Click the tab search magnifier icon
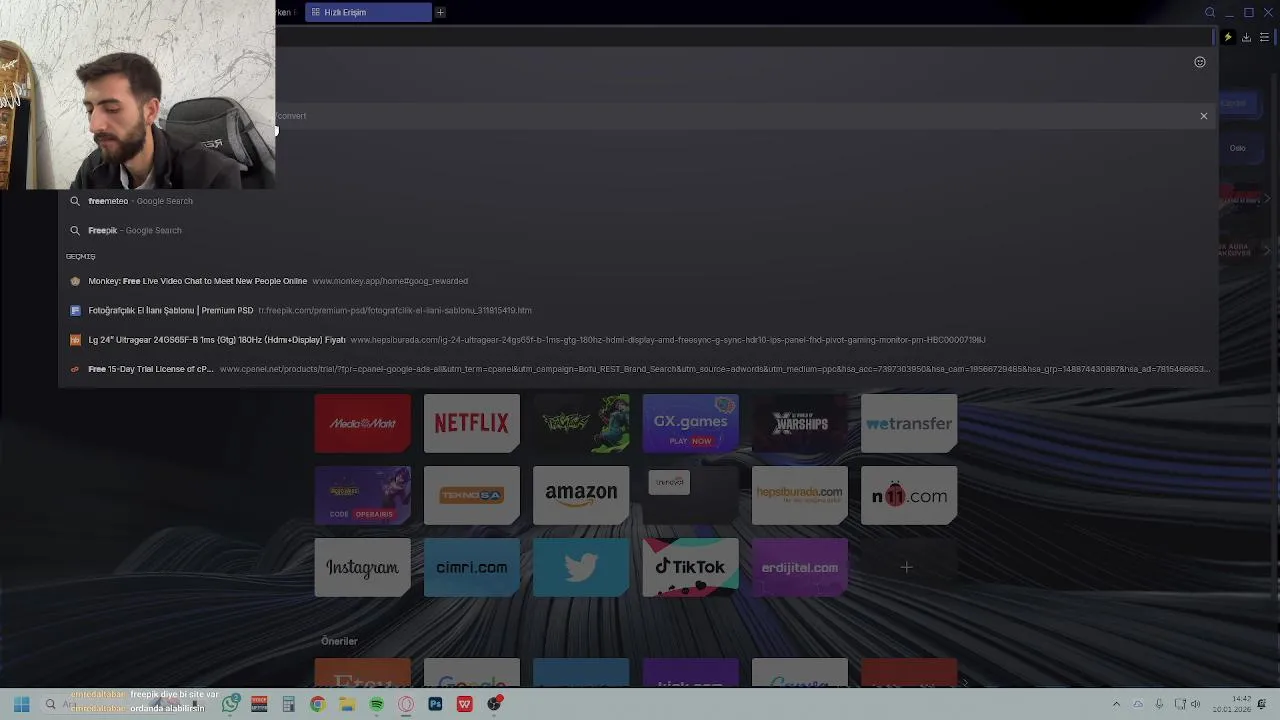The width and height of the screenshot is (1280, 720). tap(1210, 12)
